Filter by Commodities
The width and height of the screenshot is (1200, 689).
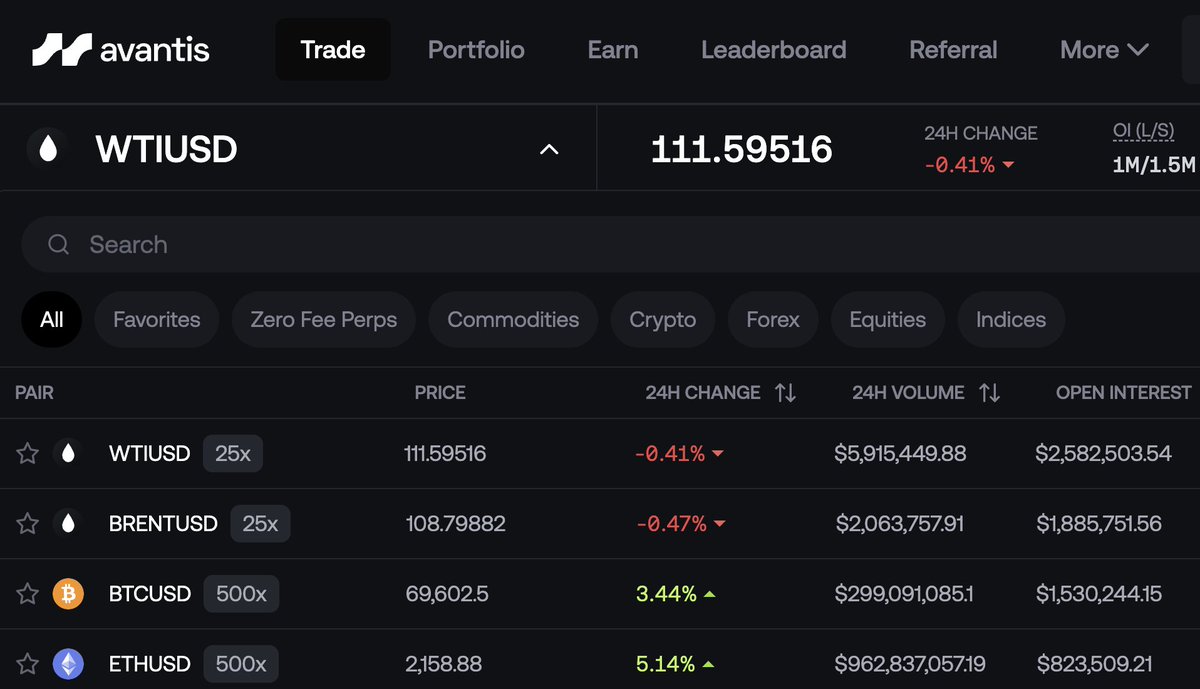[513, 320]
